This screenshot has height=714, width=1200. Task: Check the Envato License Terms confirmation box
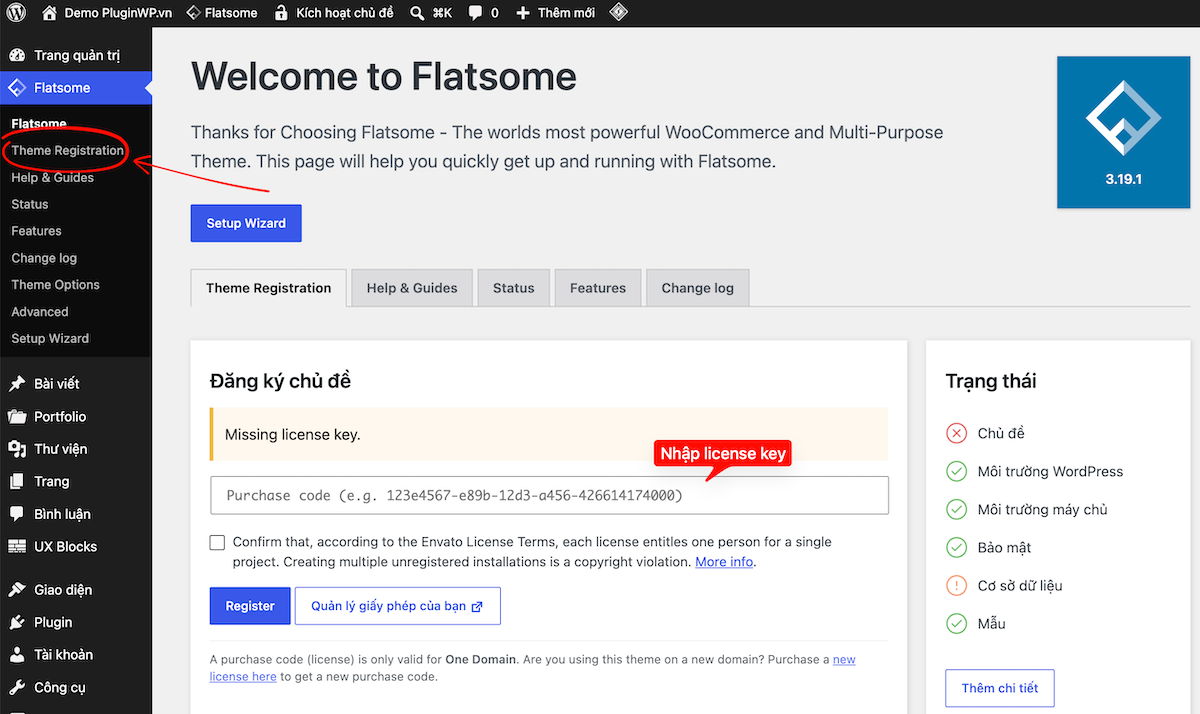tap(217, 542)
